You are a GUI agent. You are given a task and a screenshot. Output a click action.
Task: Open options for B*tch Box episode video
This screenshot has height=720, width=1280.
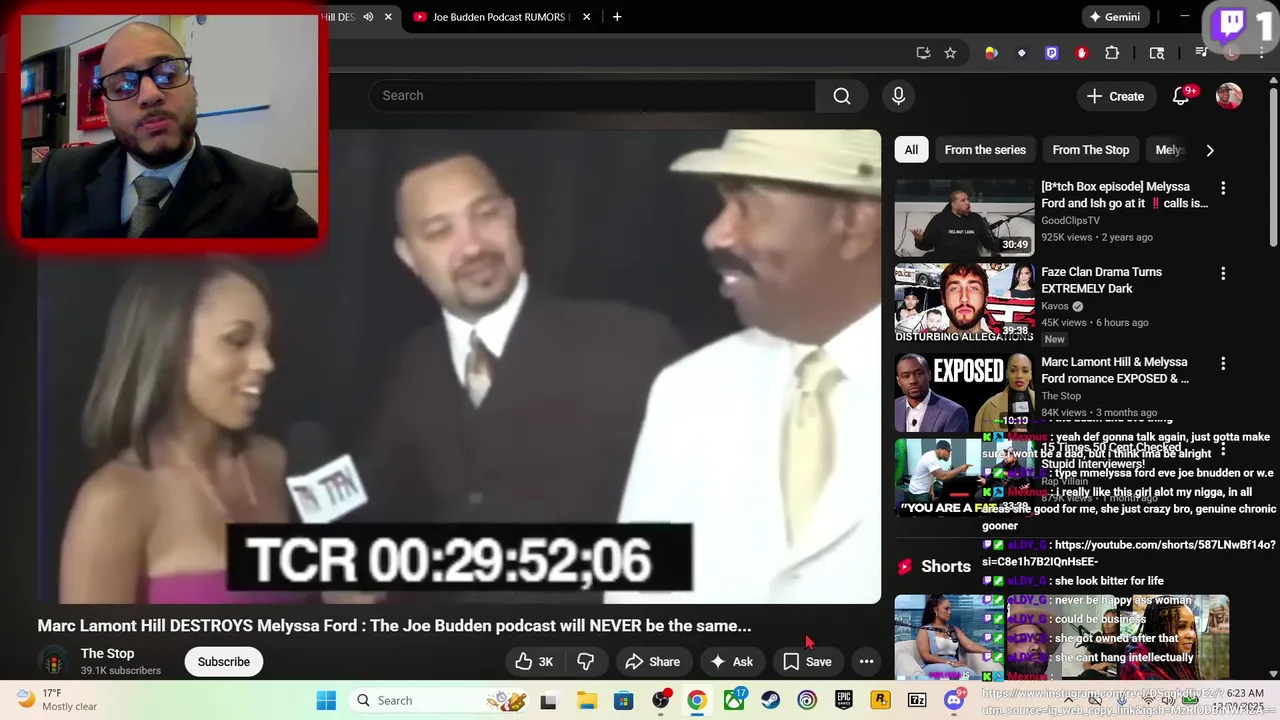click(1223, 188)
